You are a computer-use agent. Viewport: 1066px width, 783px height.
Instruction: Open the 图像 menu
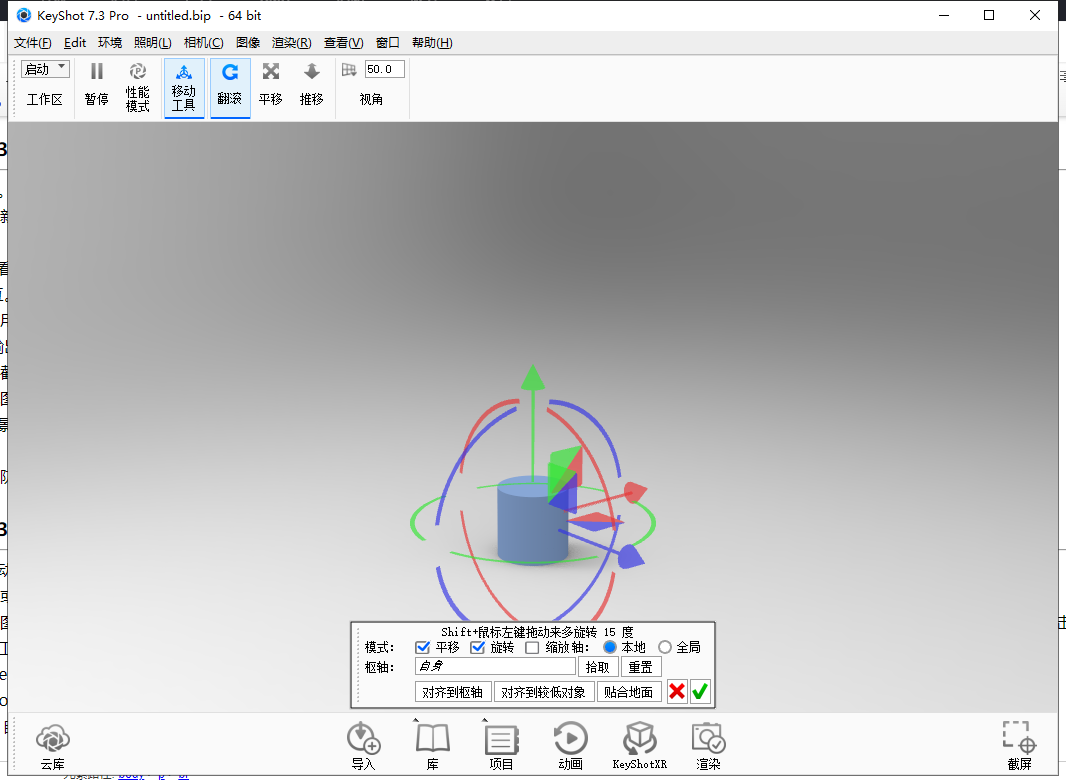(x=248, y=43)
